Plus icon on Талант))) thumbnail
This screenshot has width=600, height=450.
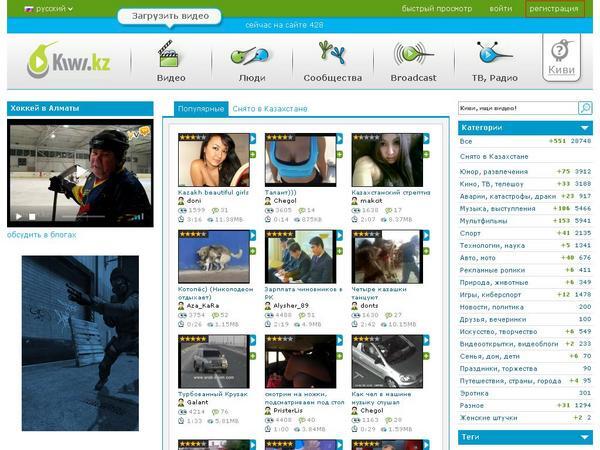pyautogui.click(x=339, y=155)
